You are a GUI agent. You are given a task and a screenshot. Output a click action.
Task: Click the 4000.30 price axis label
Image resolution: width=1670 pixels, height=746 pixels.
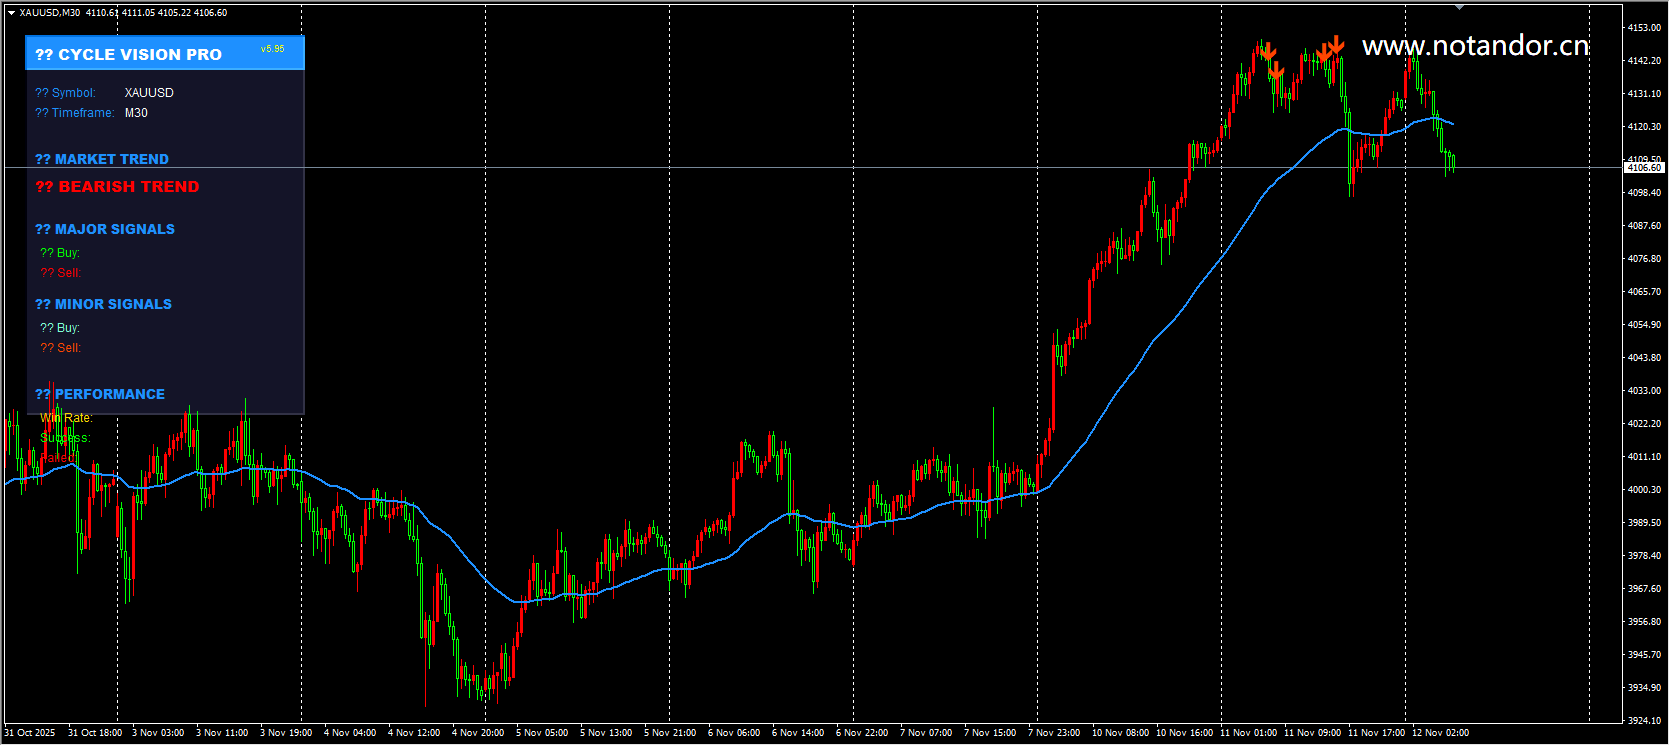[1644, 490]
